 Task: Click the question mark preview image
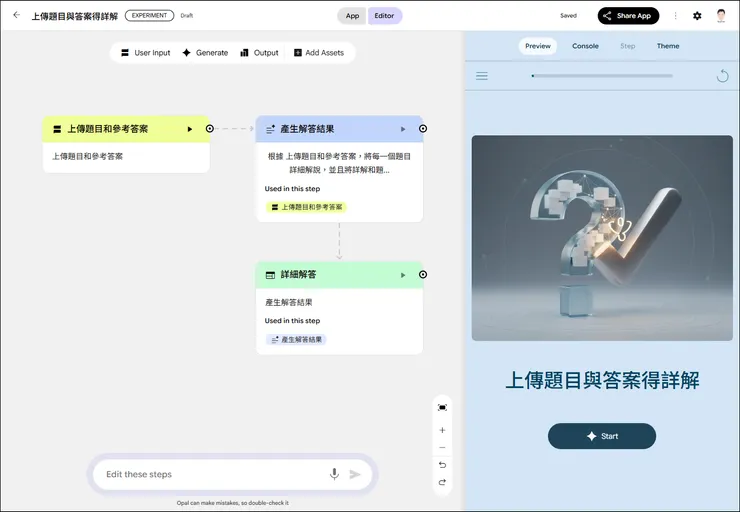click(x=602, y=238)
